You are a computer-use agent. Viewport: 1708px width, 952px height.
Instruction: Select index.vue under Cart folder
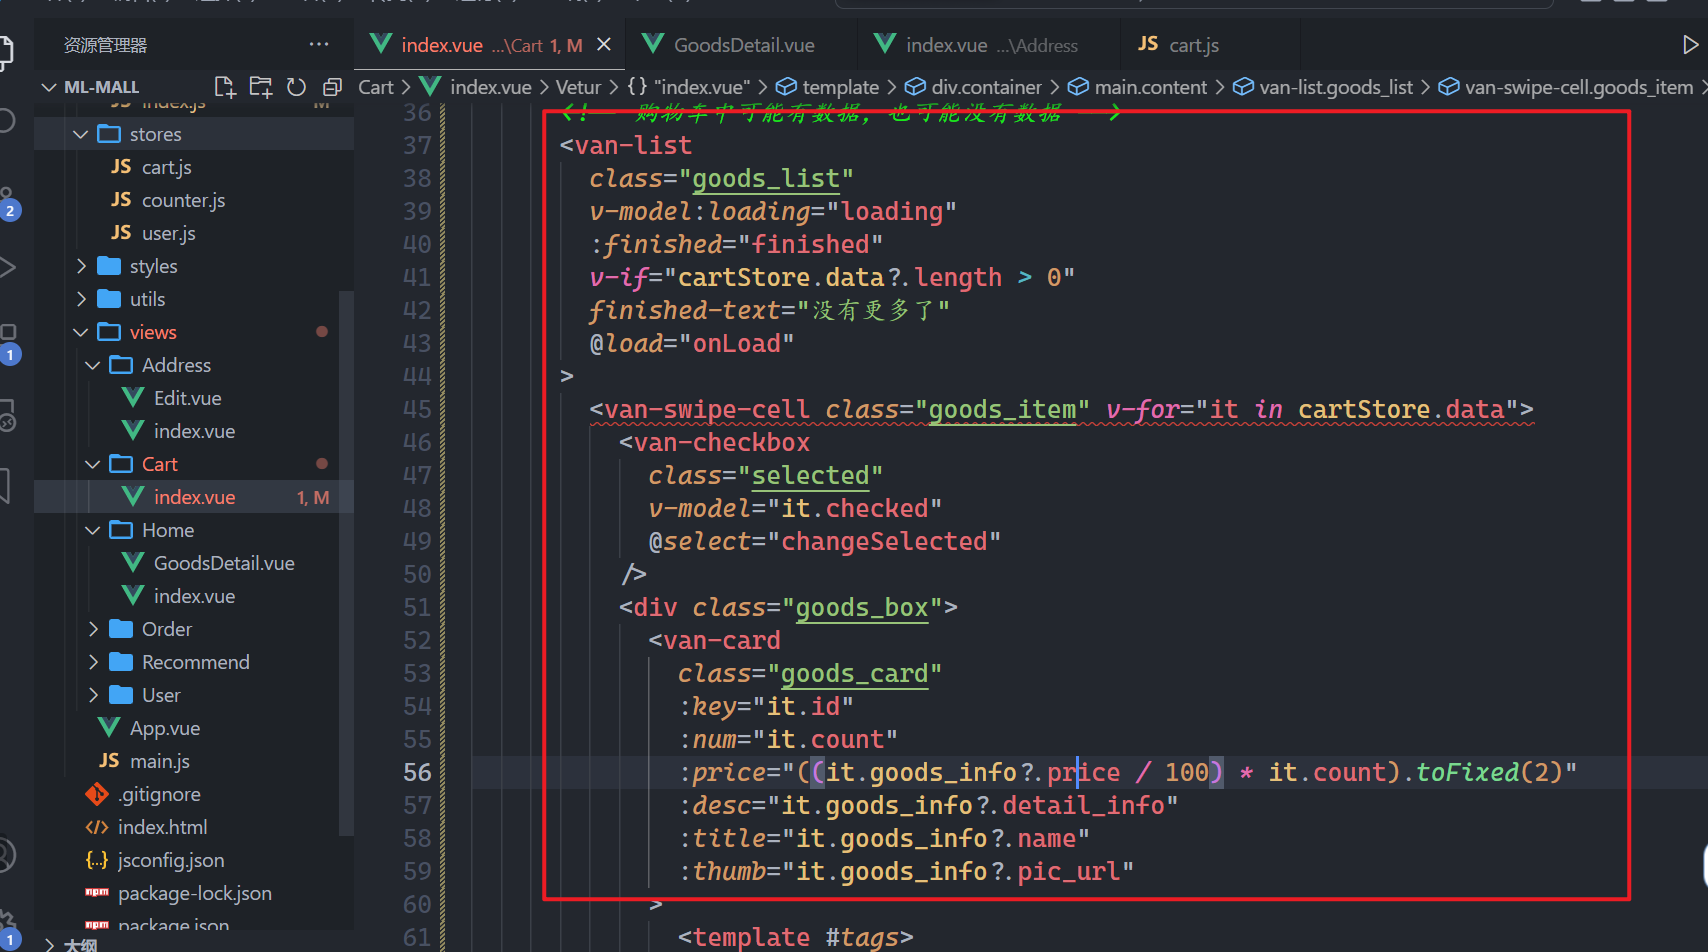tap(194, 497)
